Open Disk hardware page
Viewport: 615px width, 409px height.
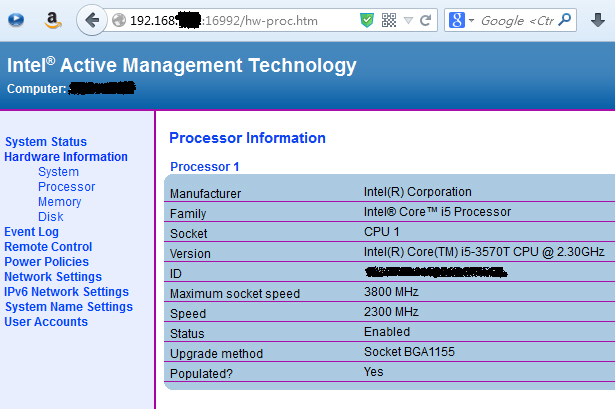coord(51,216)
